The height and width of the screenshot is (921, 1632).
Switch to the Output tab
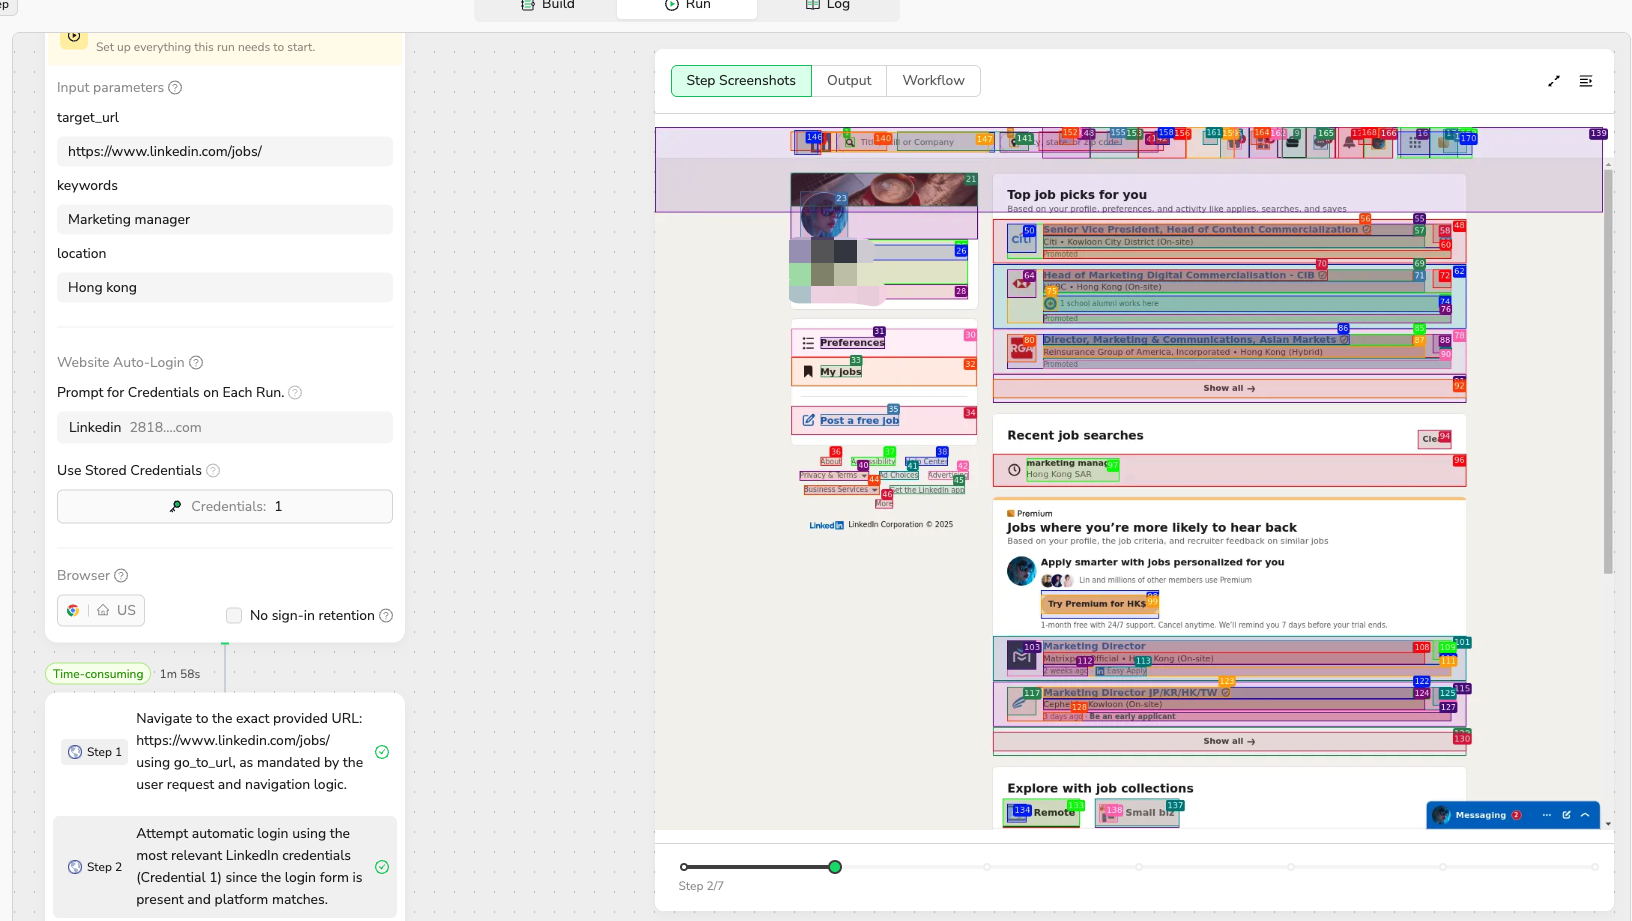(849, 81)
